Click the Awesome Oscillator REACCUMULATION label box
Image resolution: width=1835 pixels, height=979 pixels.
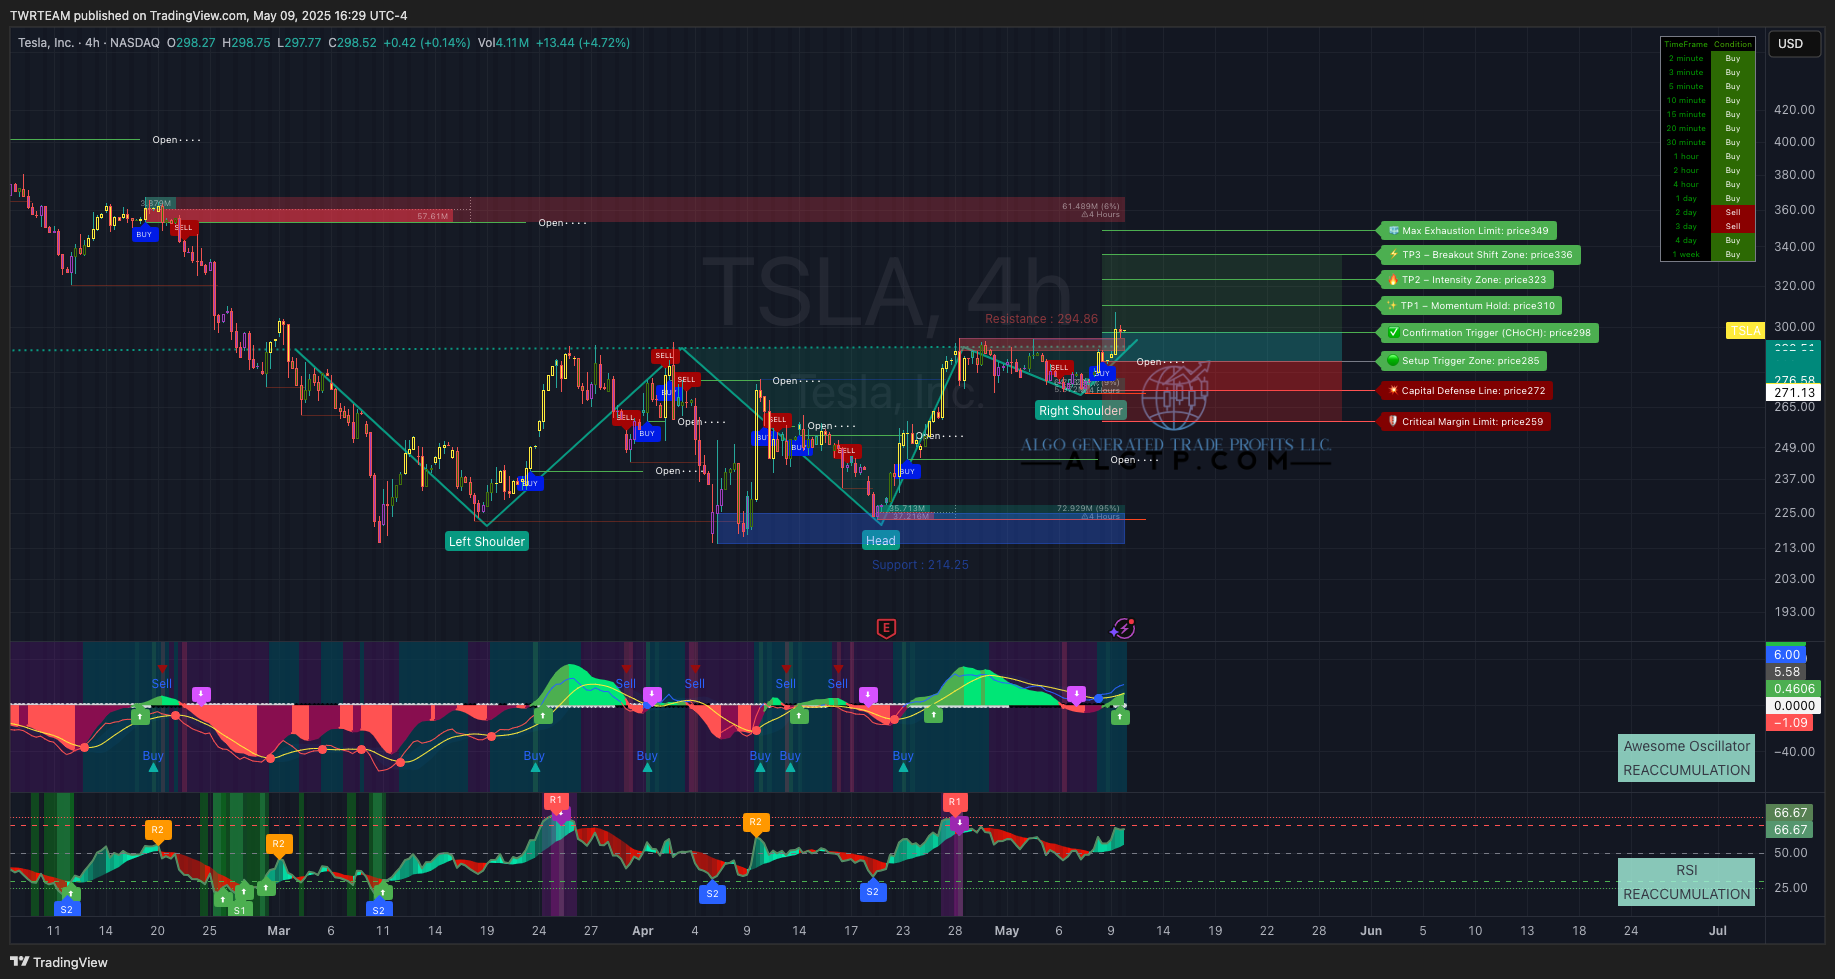pos(1687,758)
